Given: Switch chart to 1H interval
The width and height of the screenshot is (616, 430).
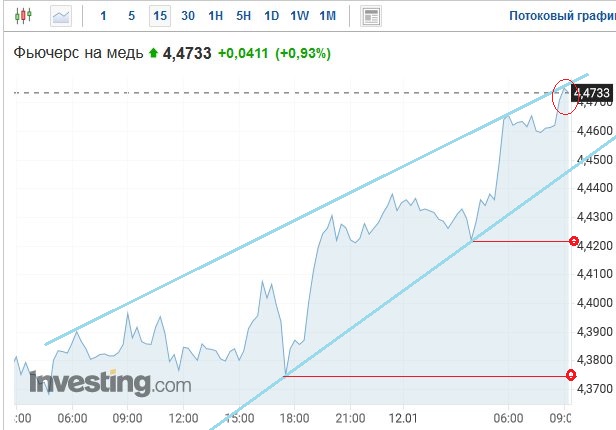Looking at the screenshot, I should (216, 16).
